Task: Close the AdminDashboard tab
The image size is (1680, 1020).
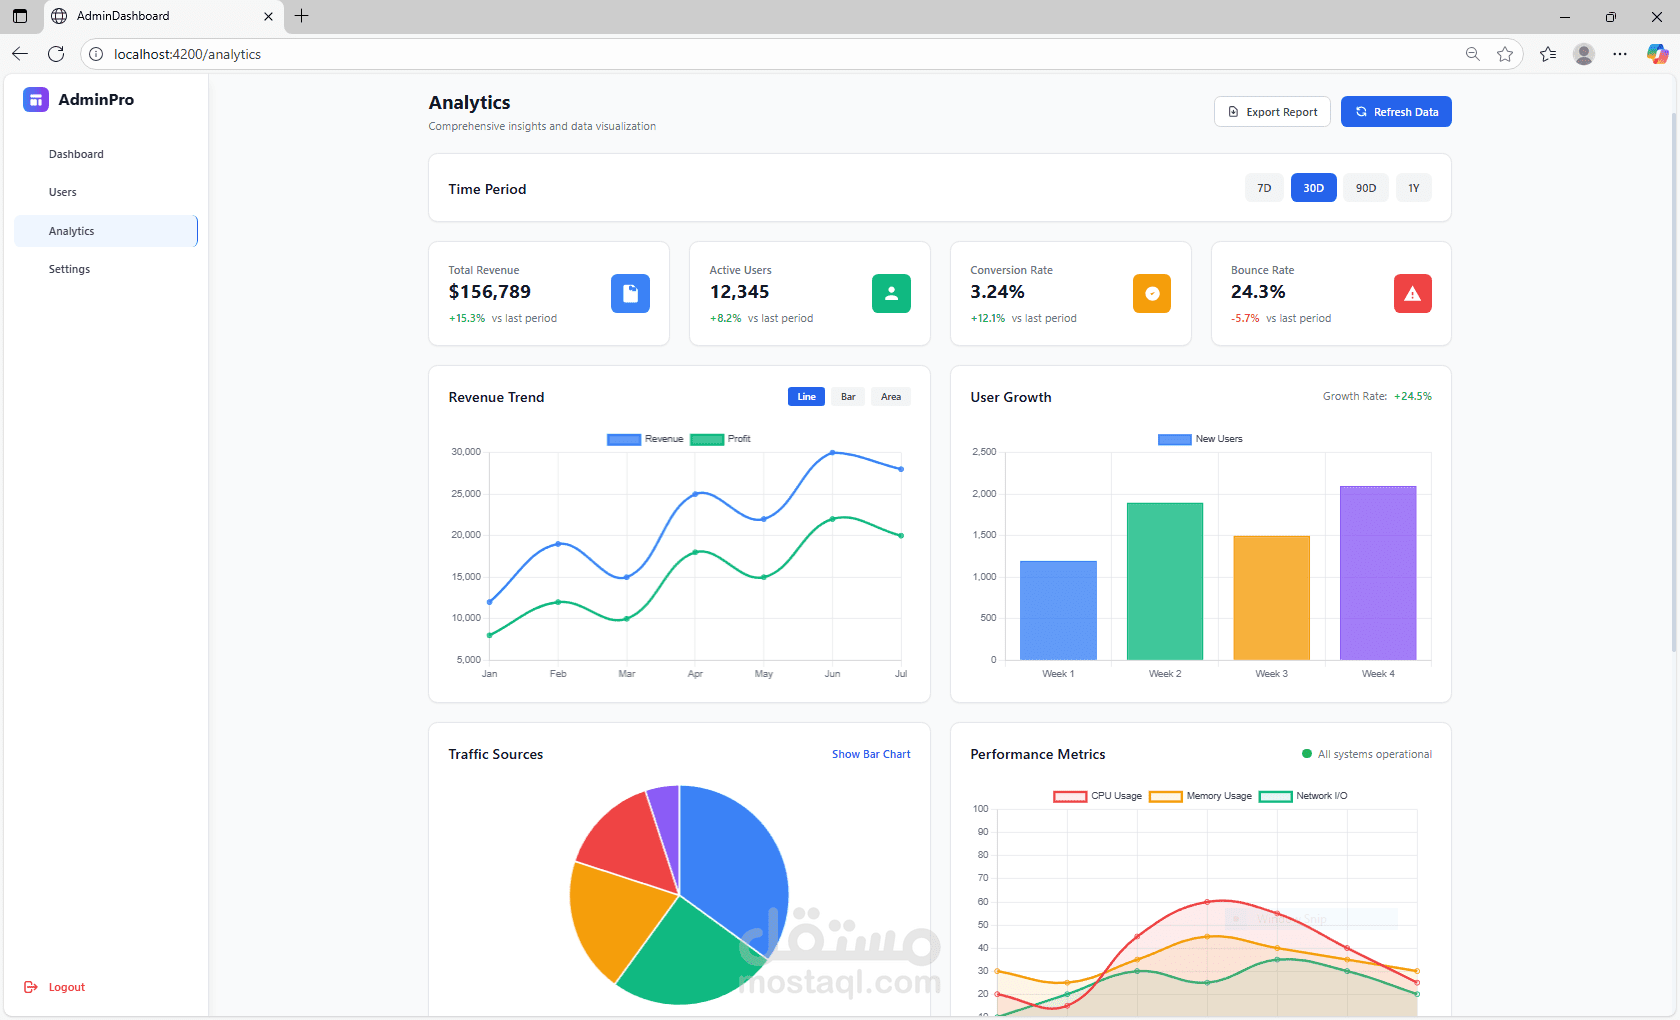Action: pyautogui.click(x=268, y=16)
